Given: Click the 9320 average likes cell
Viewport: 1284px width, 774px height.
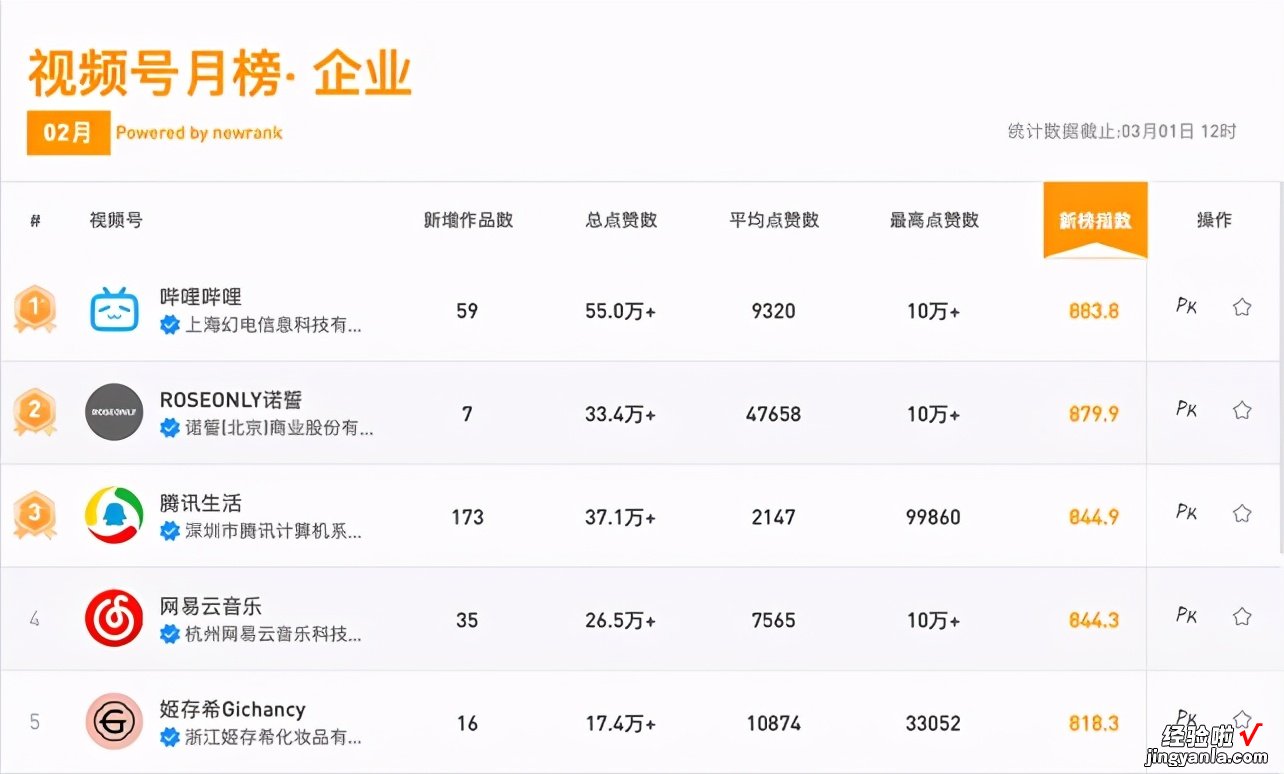Looking at the screenshot, I should (774, 311).
